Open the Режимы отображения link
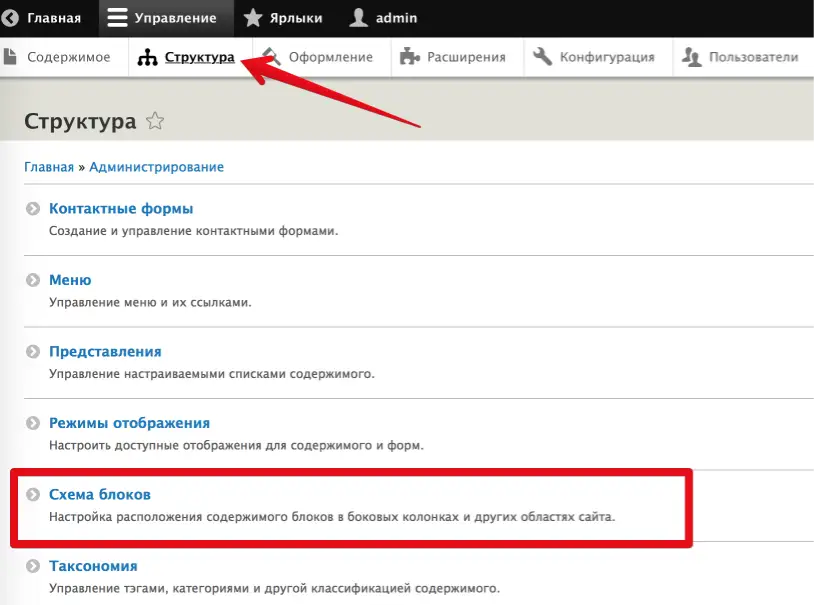This screenshot has height=605, width=814. point(129,423)
